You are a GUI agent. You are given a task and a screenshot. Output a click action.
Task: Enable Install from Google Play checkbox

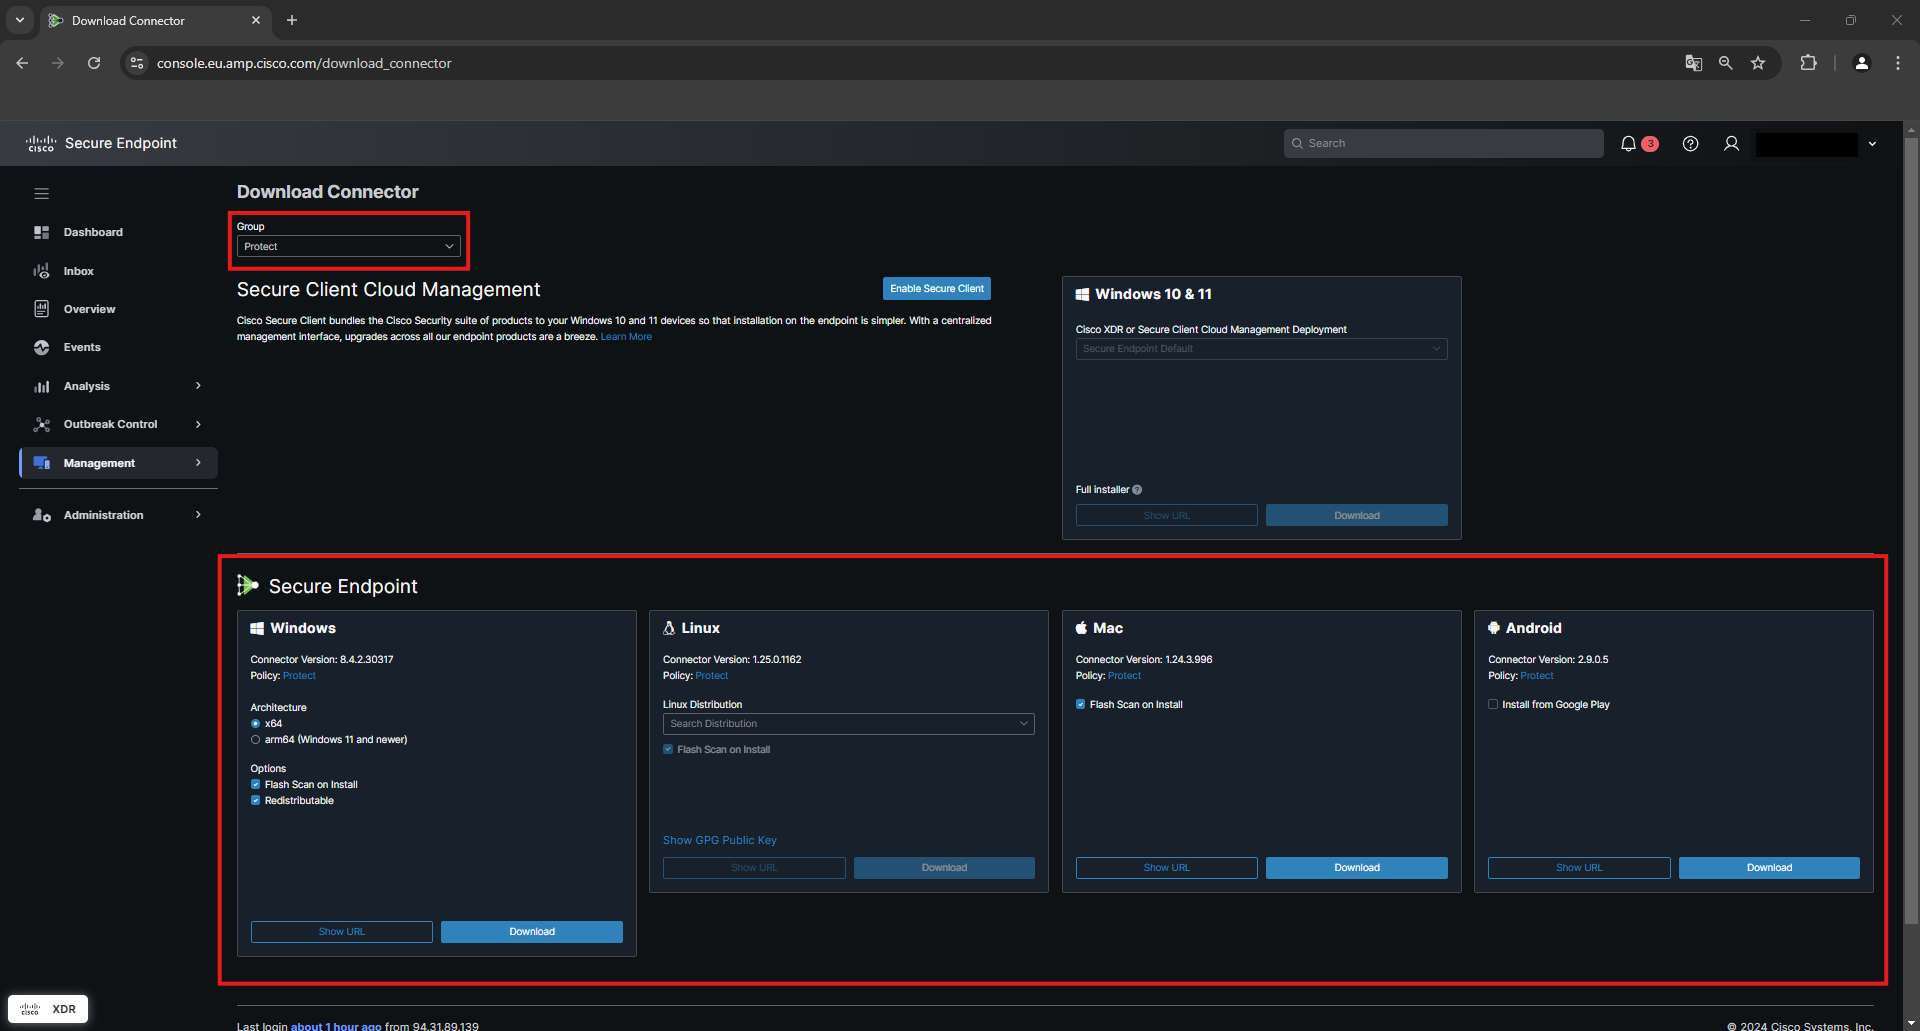tap(1493, 705)
